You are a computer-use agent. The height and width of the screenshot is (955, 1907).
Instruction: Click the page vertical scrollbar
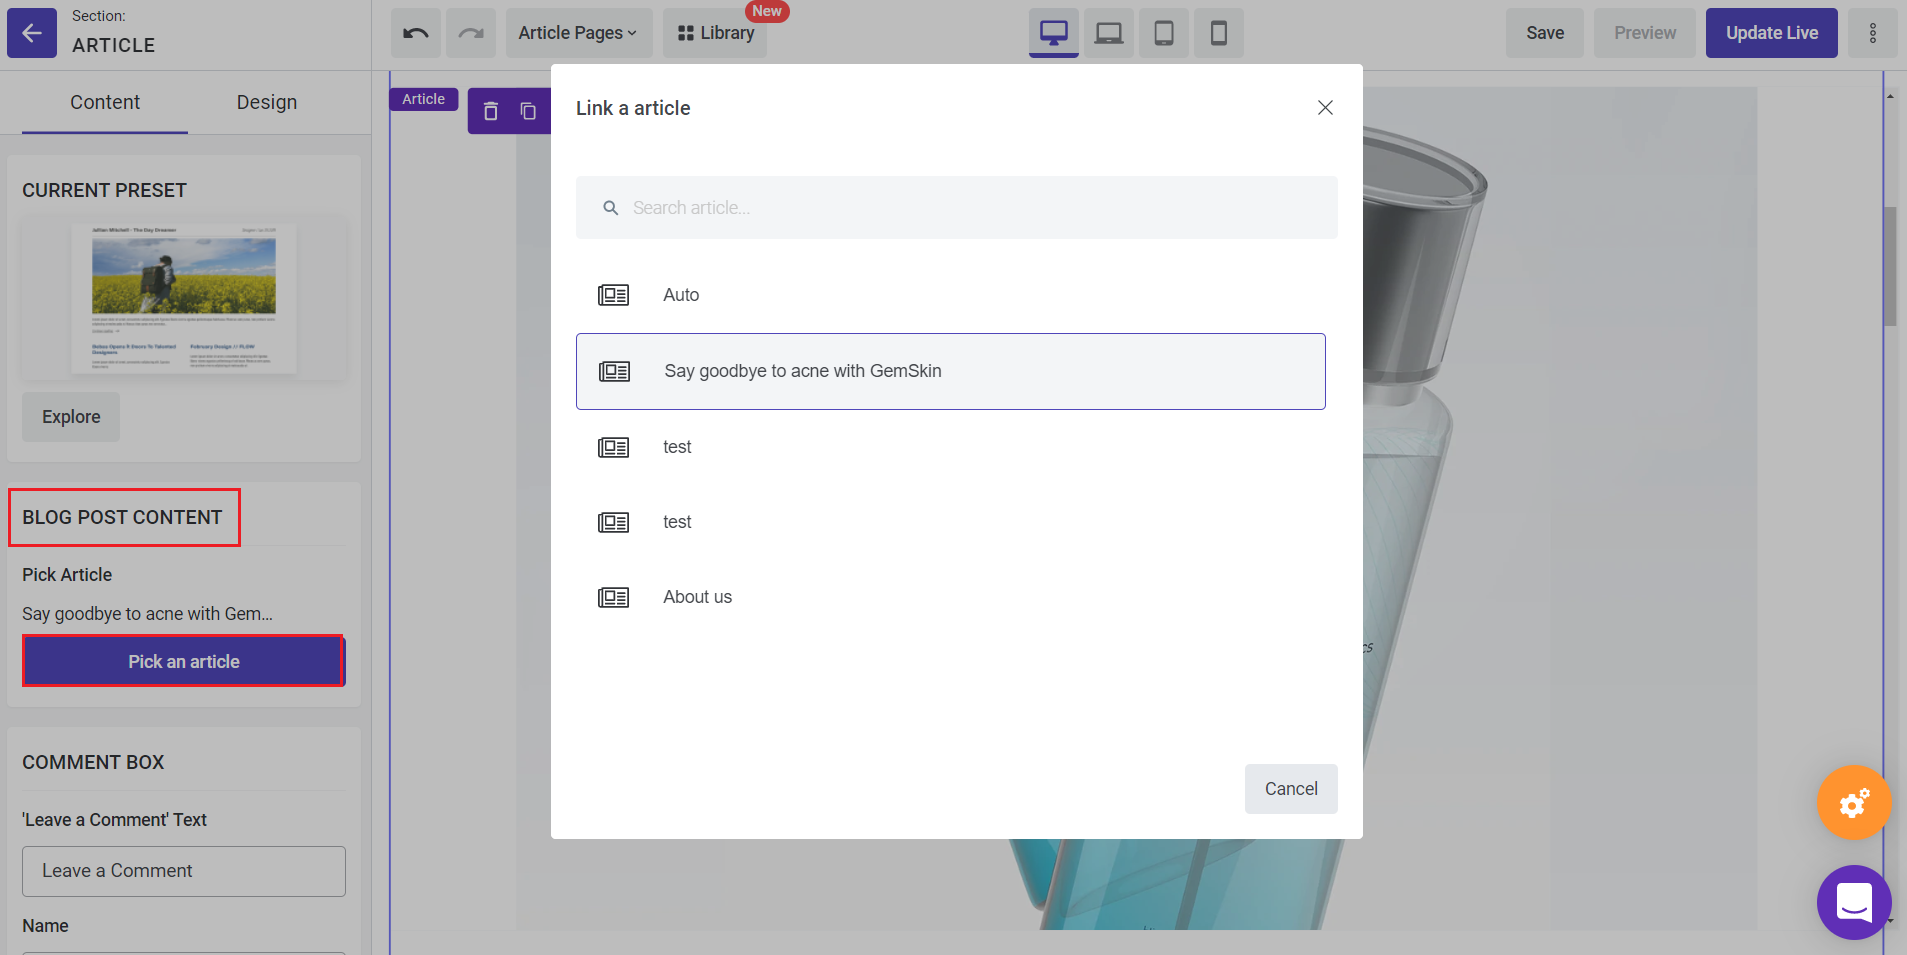click(x=1890, y=266)
